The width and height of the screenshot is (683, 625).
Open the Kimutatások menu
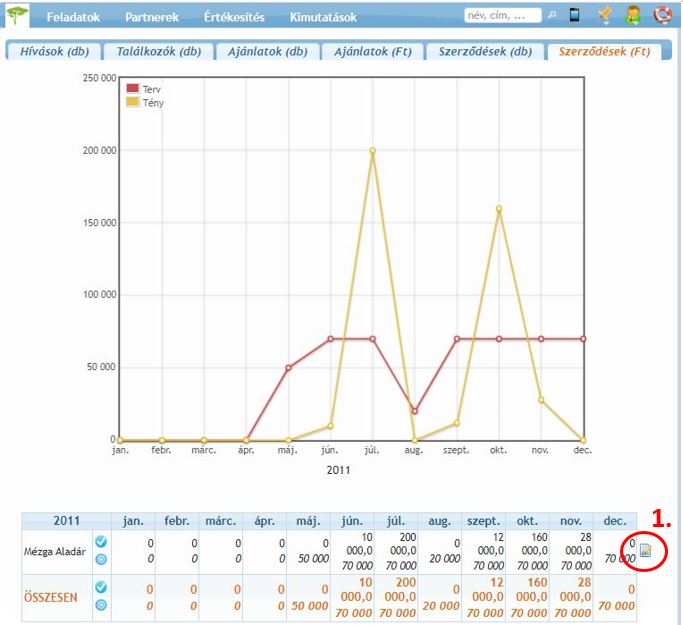click(x=323, y=17)
